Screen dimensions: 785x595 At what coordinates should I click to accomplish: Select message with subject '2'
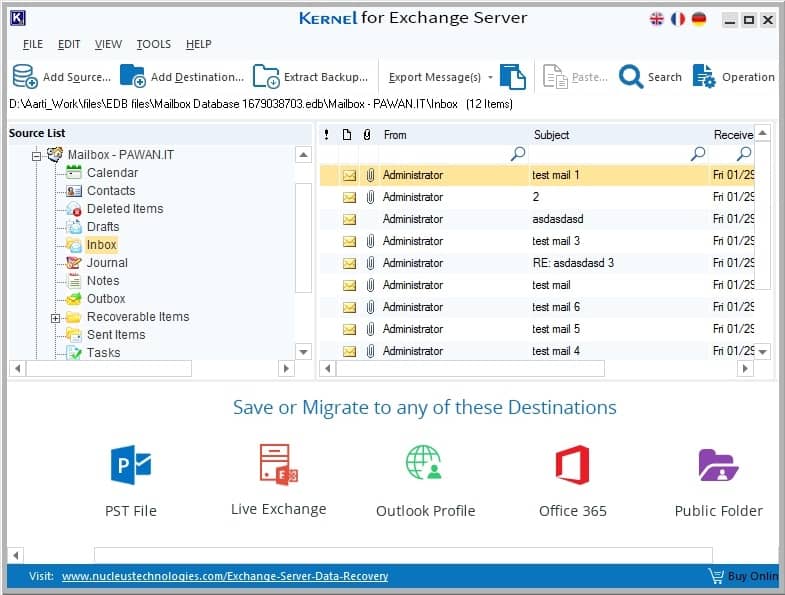point(537,197)
